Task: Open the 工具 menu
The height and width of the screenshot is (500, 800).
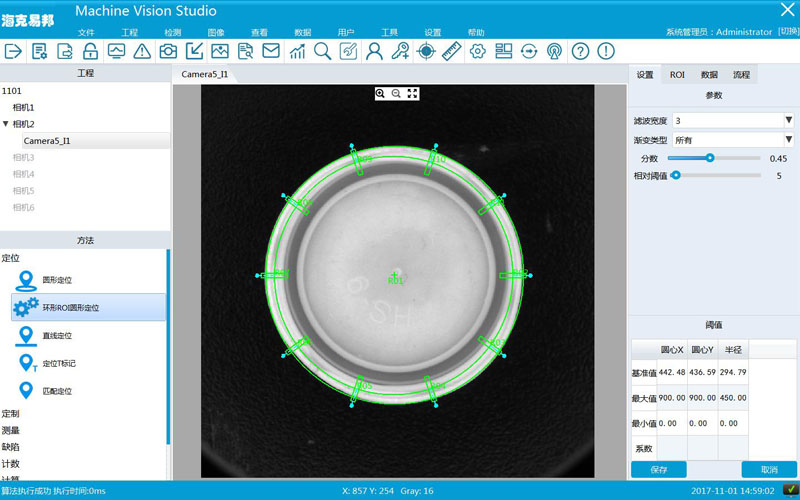Action: [389, 33]
